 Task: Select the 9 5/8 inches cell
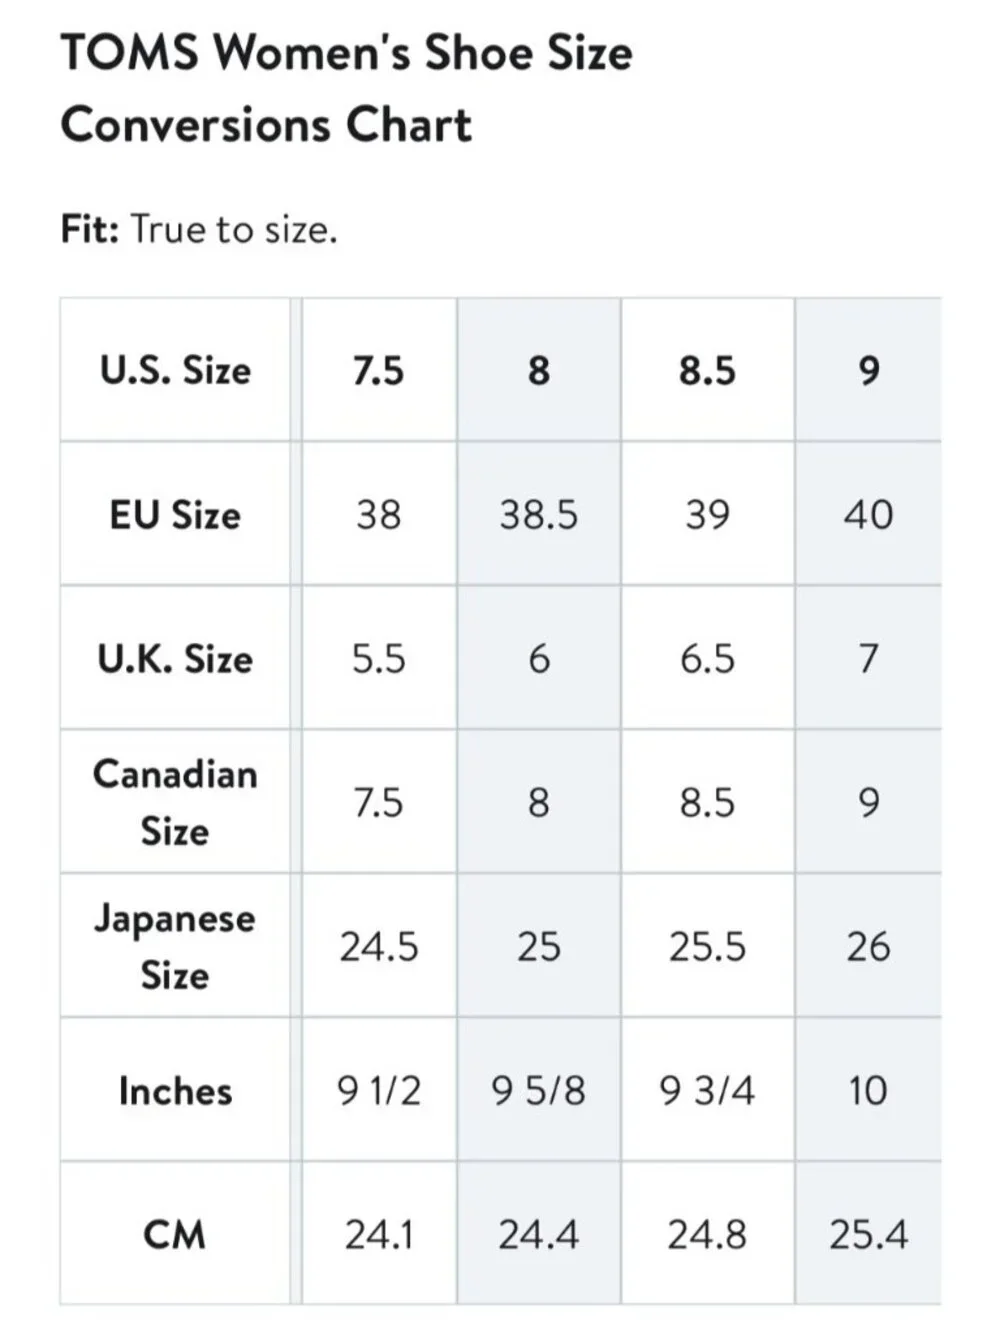[539, 1090]
